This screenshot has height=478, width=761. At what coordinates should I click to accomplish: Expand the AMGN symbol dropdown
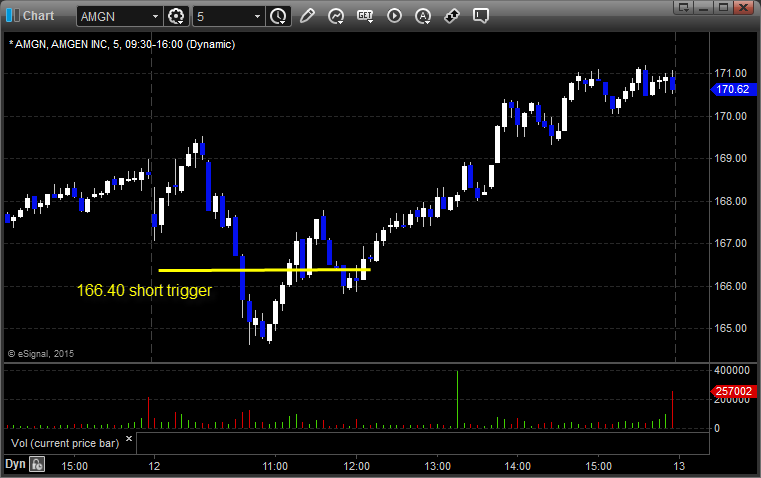click(x=155, y=16)
